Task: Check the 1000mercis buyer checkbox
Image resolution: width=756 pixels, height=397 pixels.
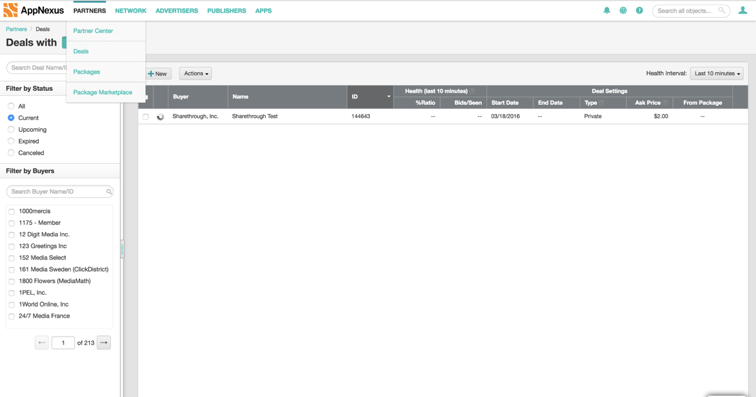Action: pyautogui.click(x=12, y=211)
